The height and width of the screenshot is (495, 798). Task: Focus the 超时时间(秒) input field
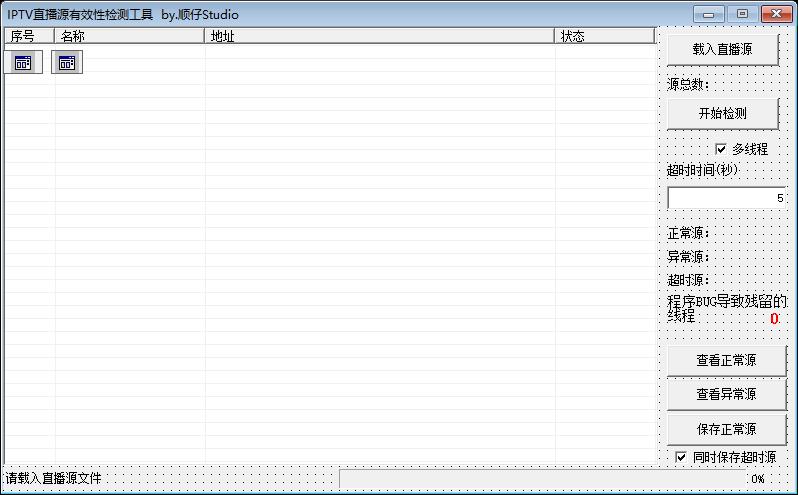coord(726,198)
